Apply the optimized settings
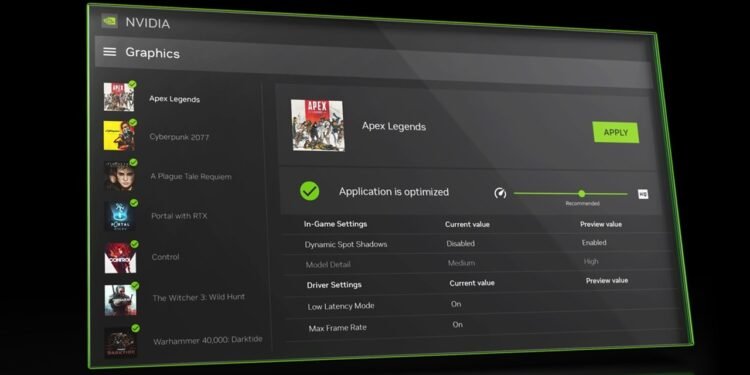 (616, 132)
